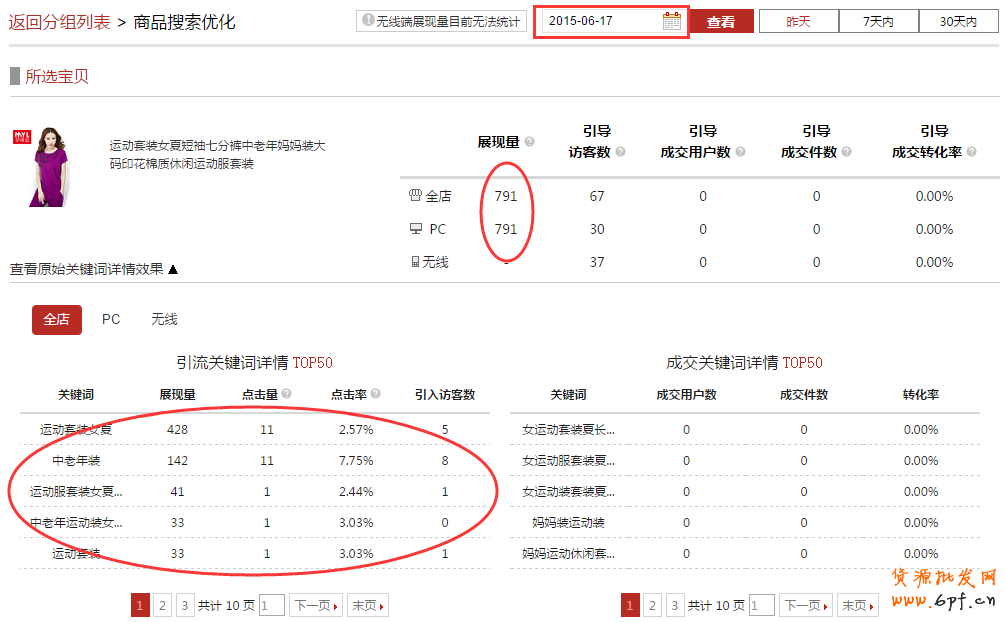
Task: Select the 昨天 date range option
Action: (x=798, y=21)
